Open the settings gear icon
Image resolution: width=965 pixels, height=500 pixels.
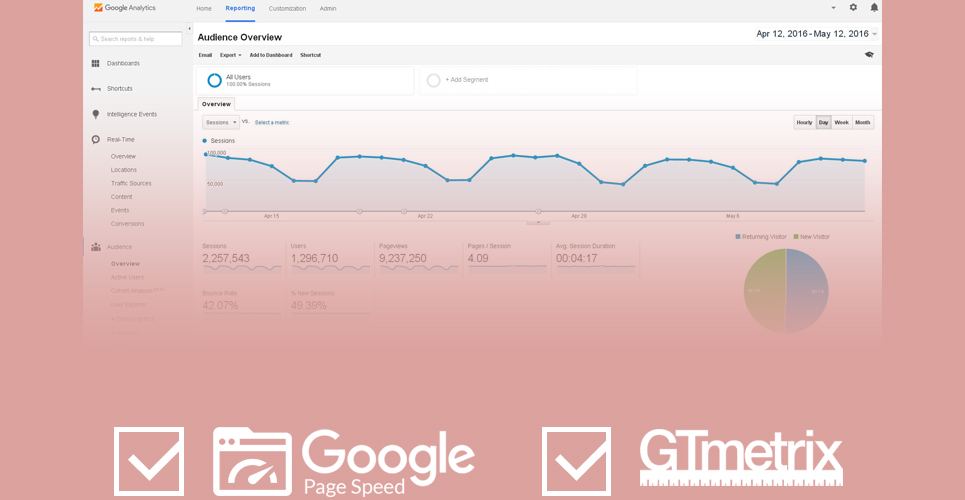click(x=853, y=7)
